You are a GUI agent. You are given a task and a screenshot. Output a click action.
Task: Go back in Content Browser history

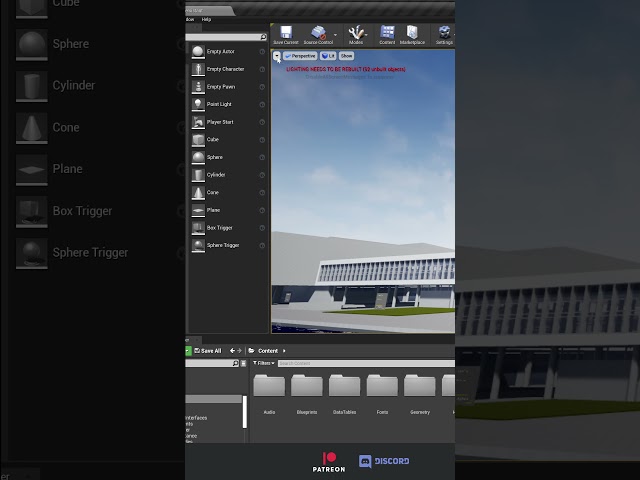point(232,351)
